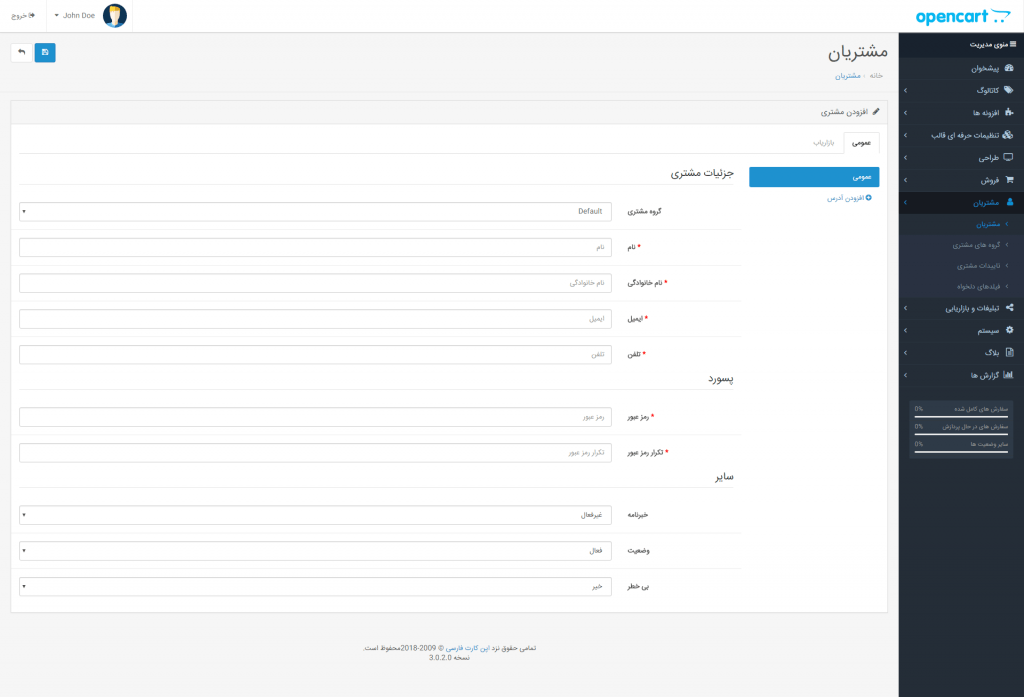Open the بی خطر safe dropdown
Image resolution: width=1024 pixels, height=697 pixels.
point(315,587)
